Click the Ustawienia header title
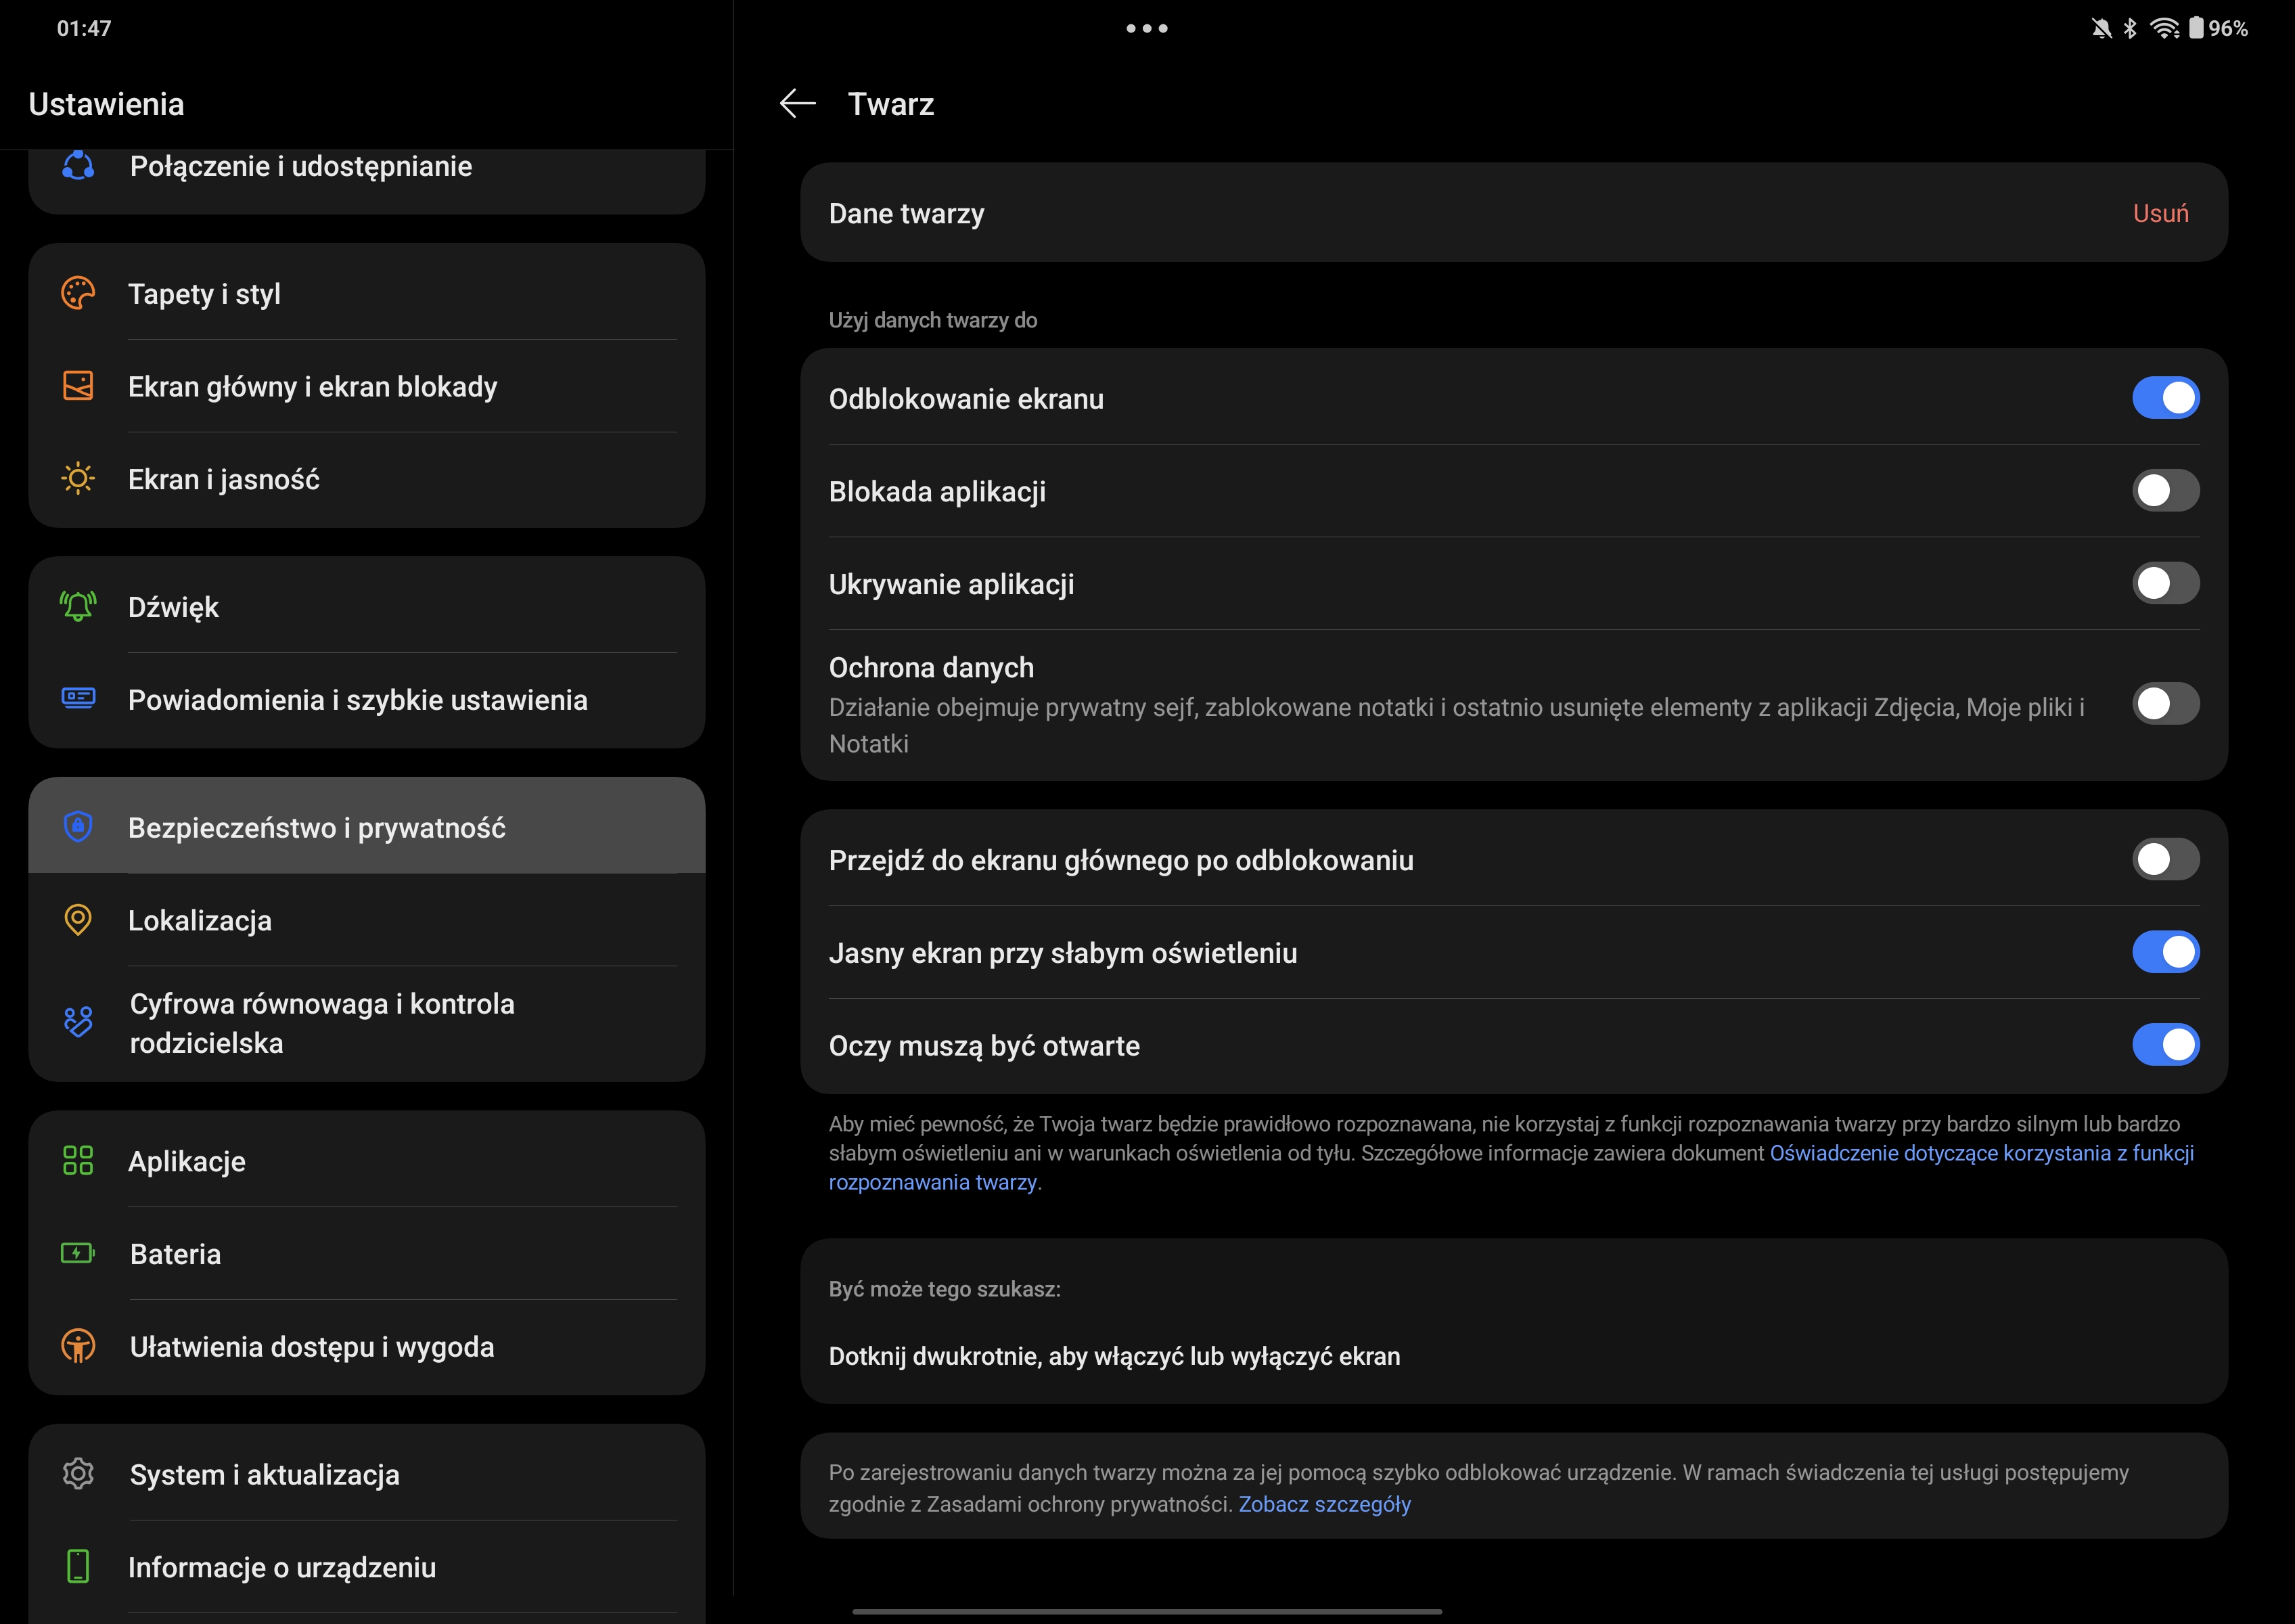Image resolution: width=2295 pixels, height=1624 pixels. coord(106,104)
